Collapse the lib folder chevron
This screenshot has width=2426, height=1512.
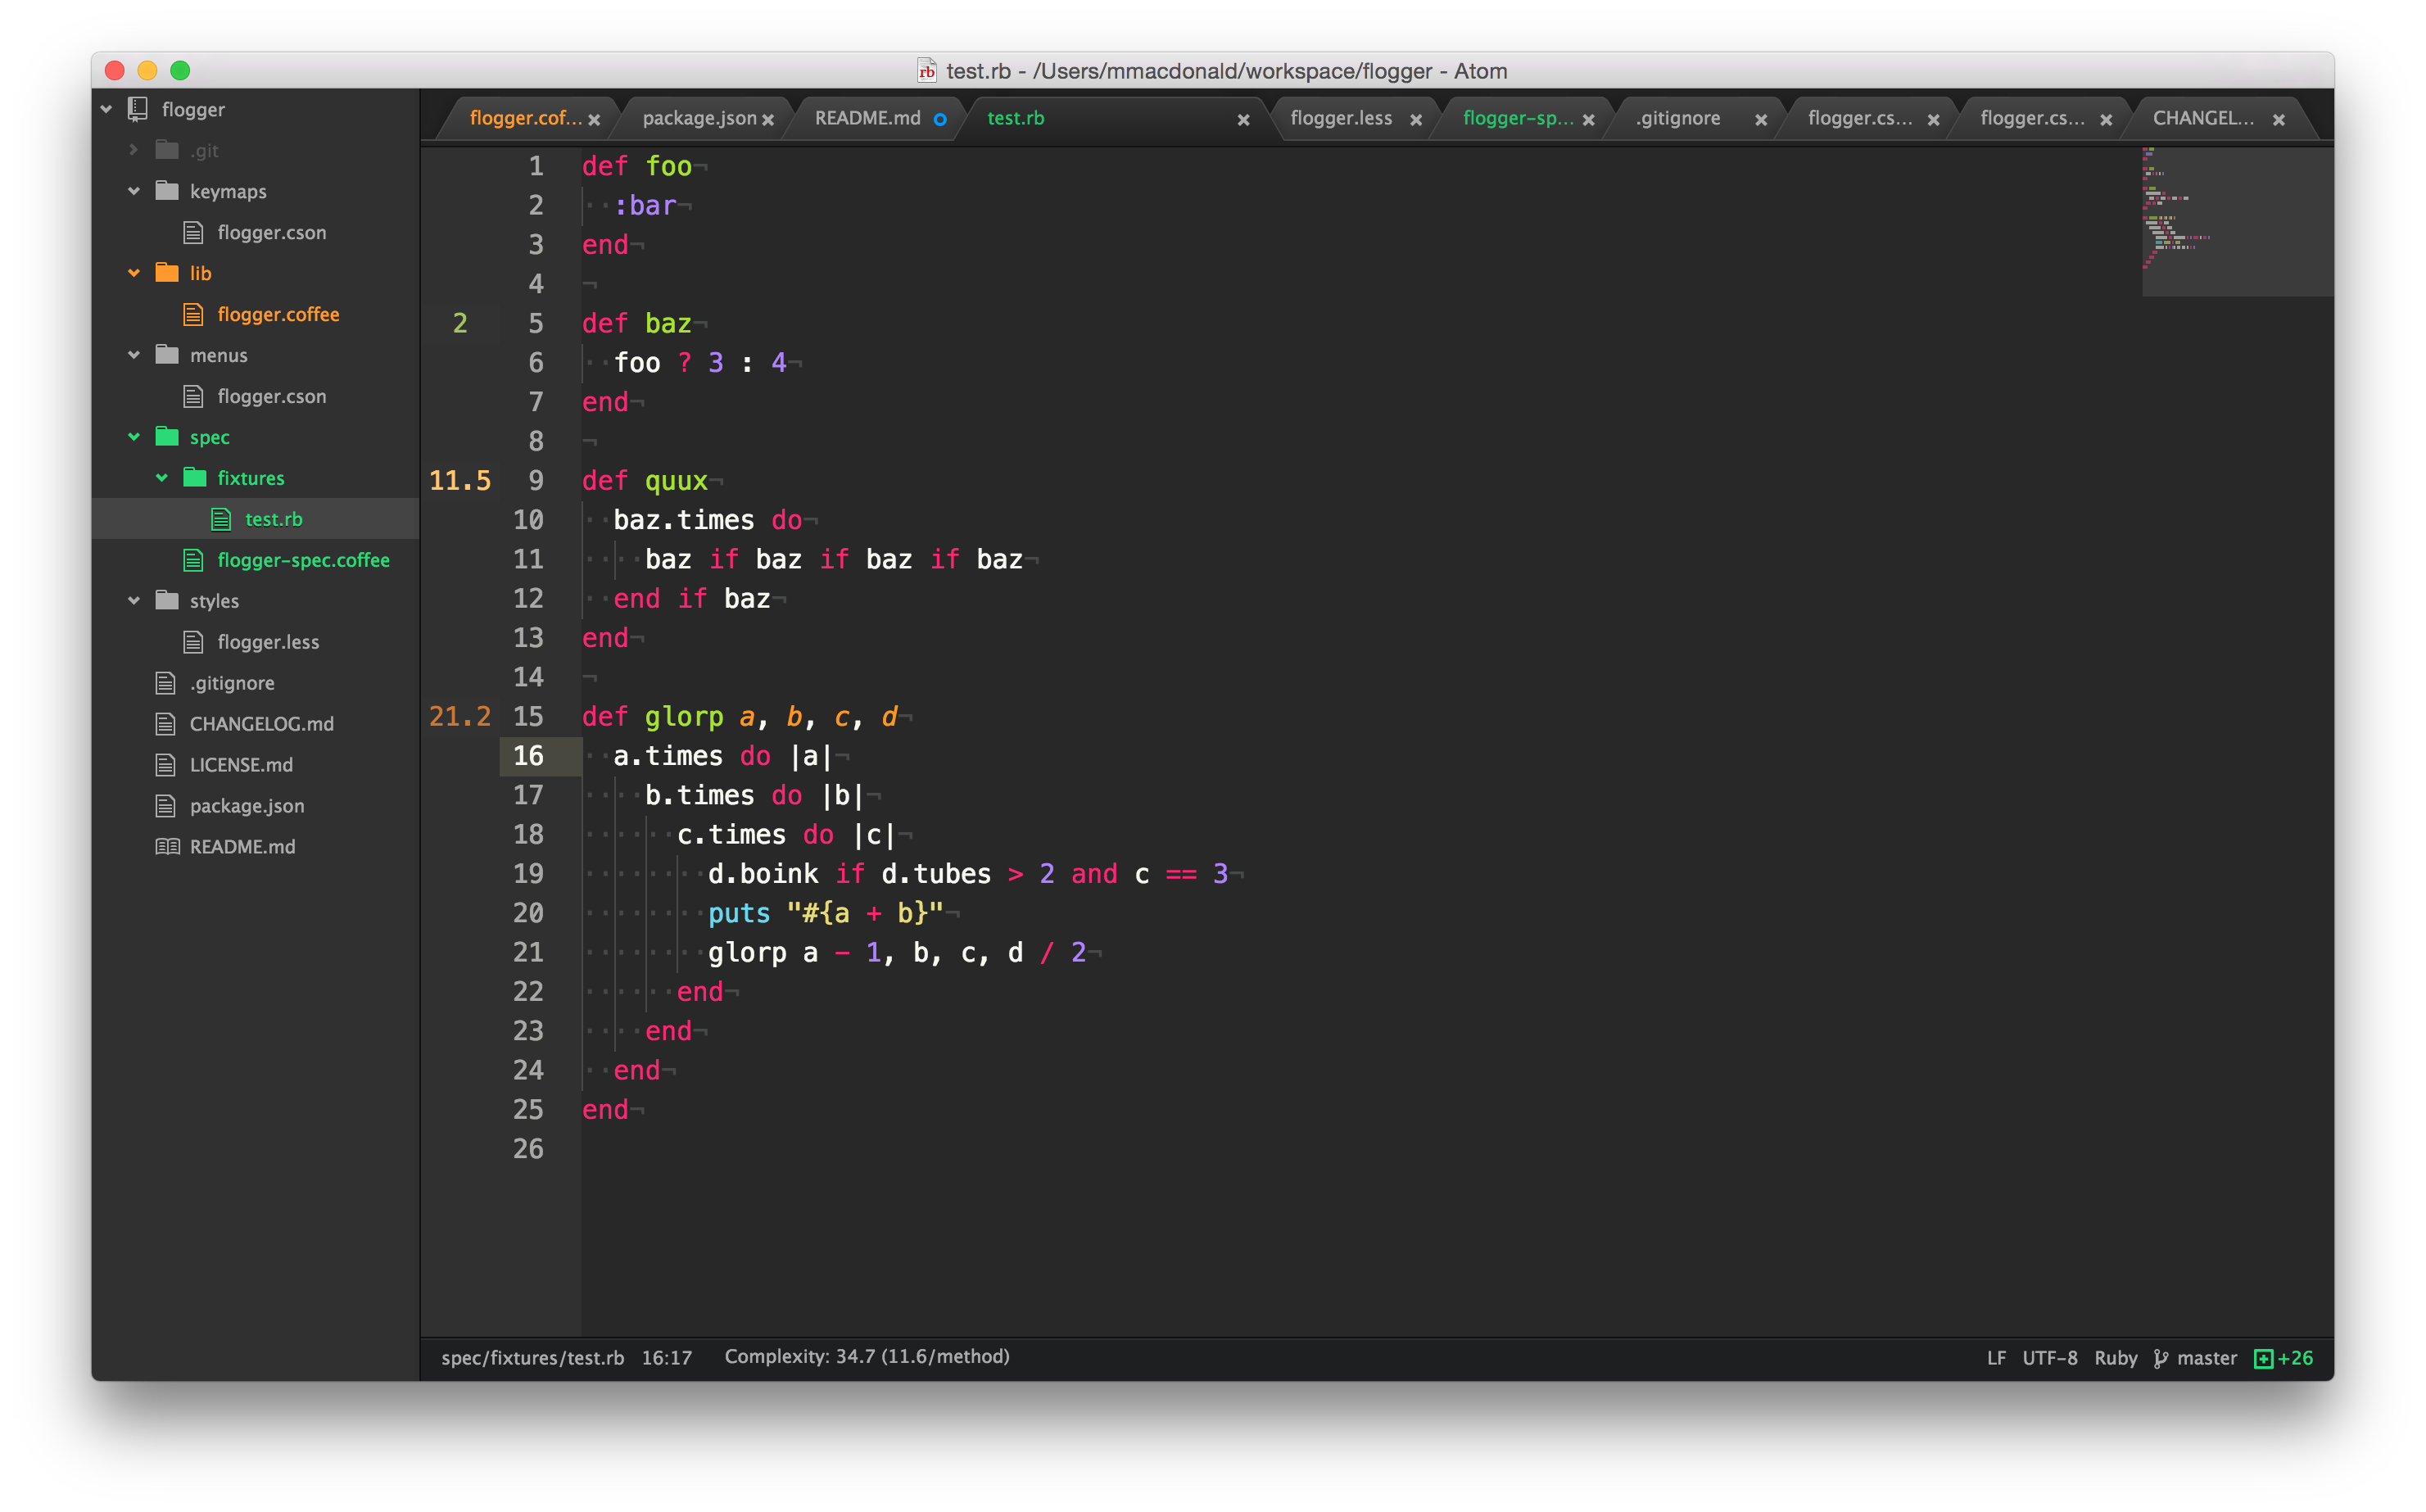tap(134, 273)
